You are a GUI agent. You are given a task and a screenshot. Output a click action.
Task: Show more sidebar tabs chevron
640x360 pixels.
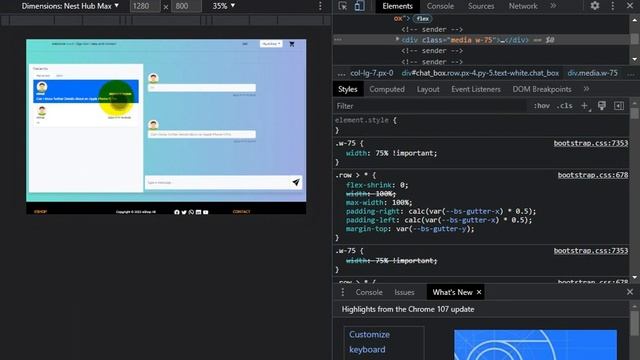(586, 89)
